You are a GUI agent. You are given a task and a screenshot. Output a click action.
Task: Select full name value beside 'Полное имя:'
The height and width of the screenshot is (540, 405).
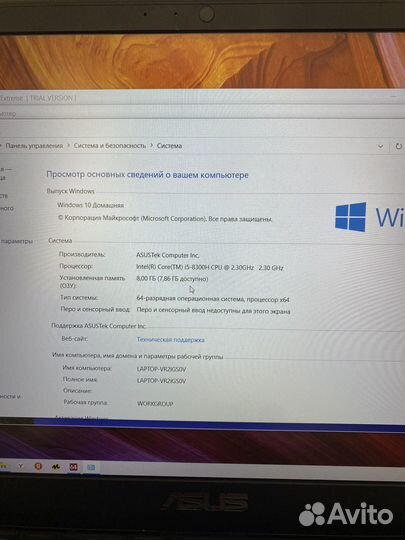coord(161,381)
